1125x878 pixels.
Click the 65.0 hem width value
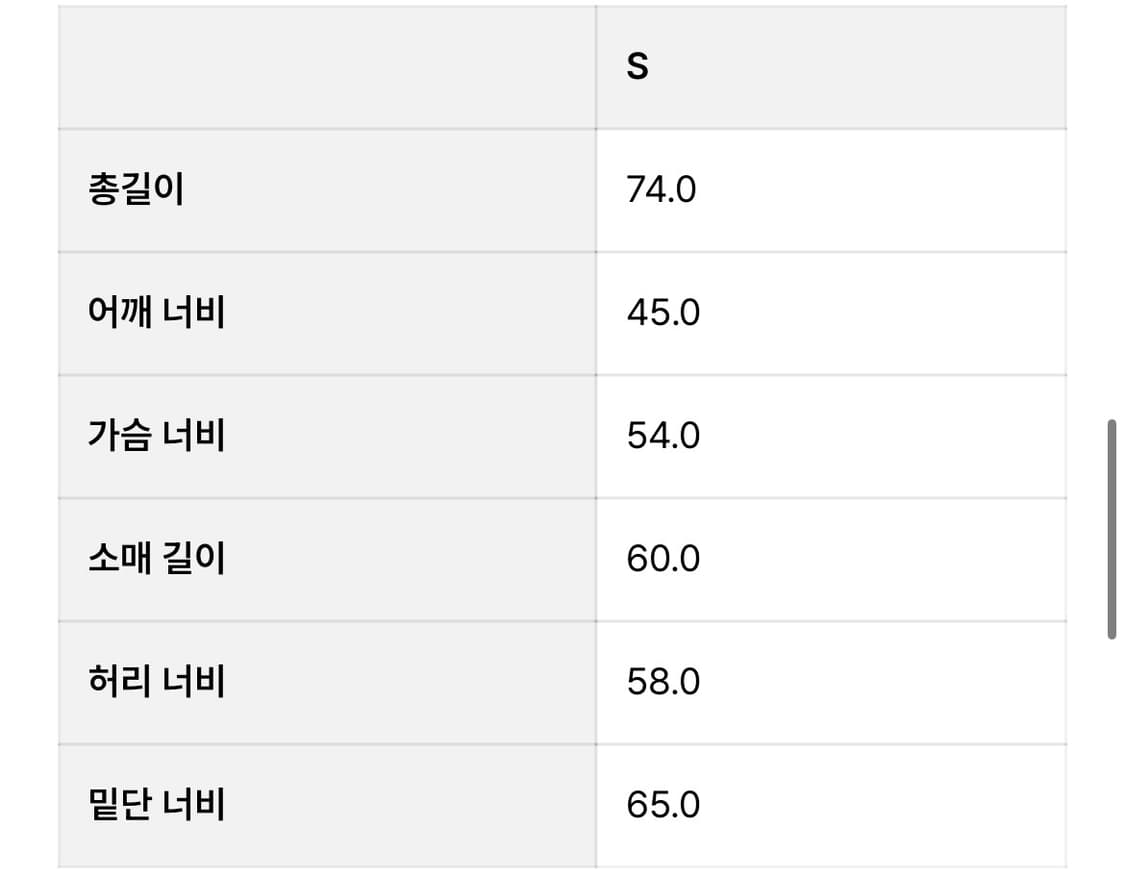click(663, 805)
